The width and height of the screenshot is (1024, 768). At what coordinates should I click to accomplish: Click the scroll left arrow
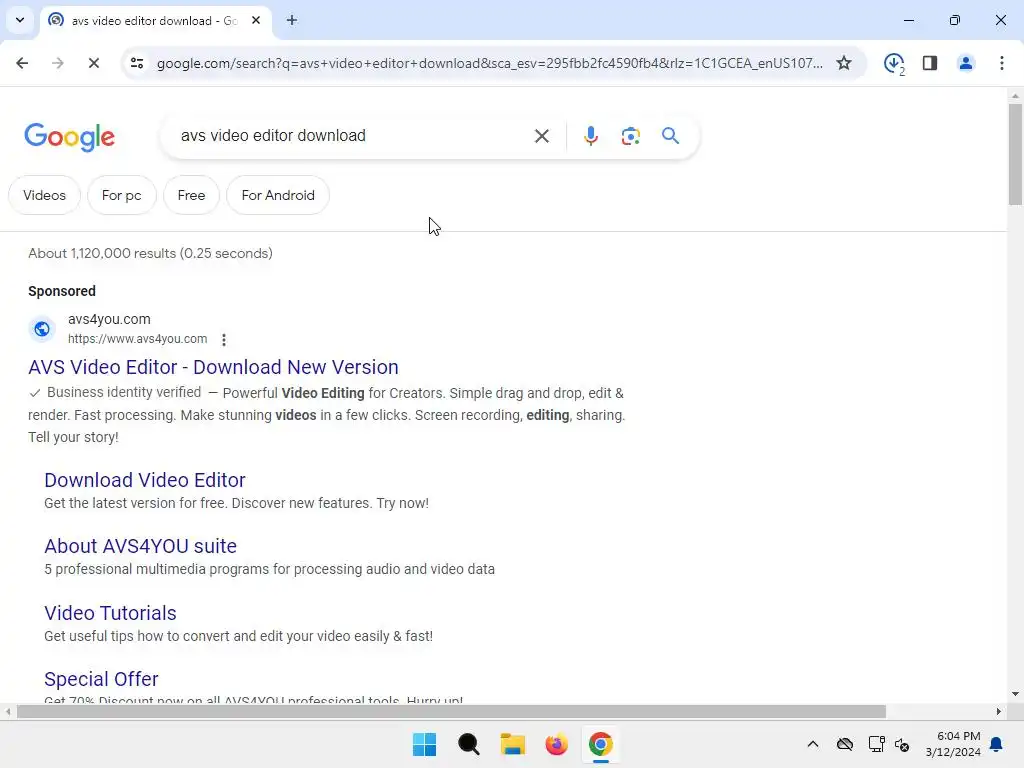(7, 711)
